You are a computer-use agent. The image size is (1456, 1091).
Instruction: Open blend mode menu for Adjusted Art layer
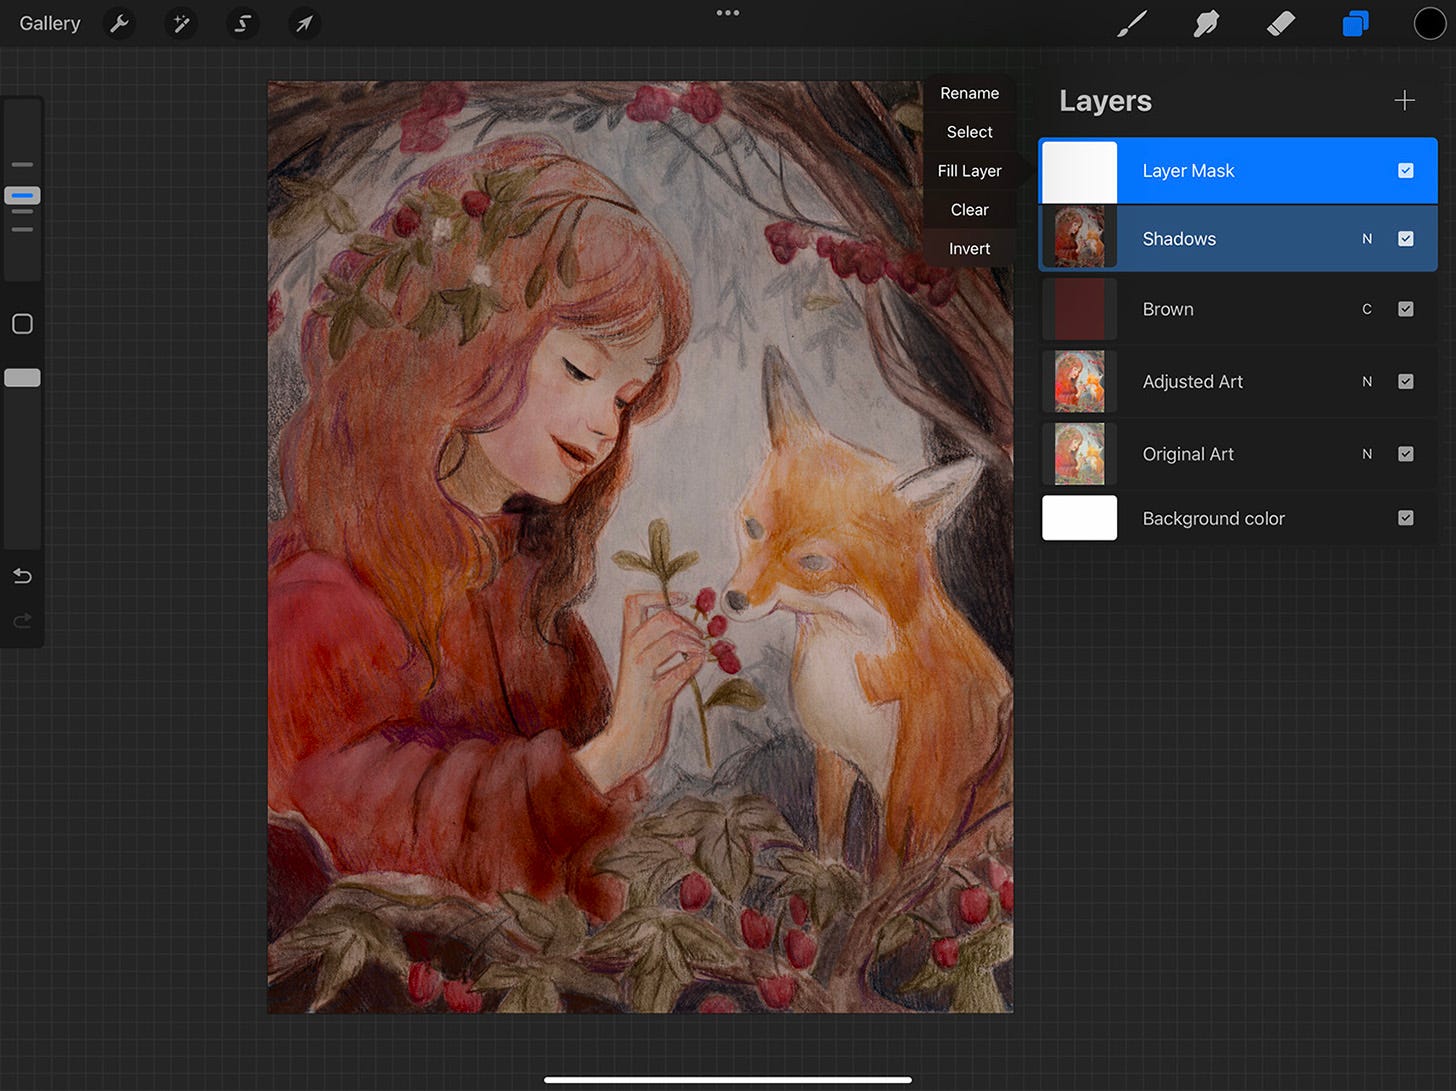1367,381
